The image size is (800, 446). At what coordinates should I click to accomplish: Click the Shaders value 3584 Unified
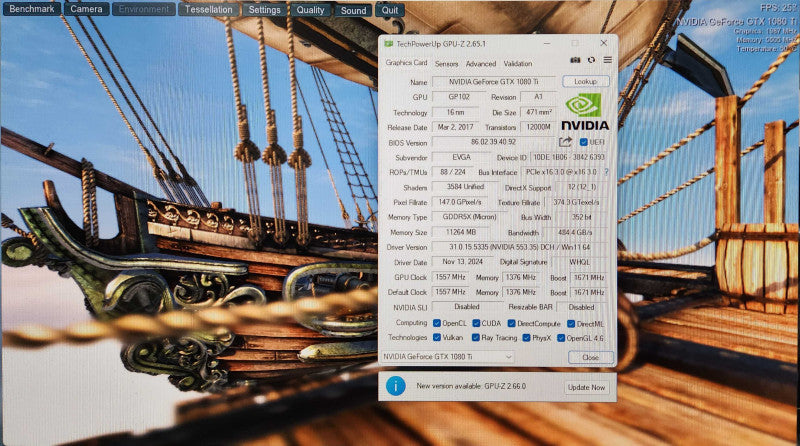pos(465,187)
